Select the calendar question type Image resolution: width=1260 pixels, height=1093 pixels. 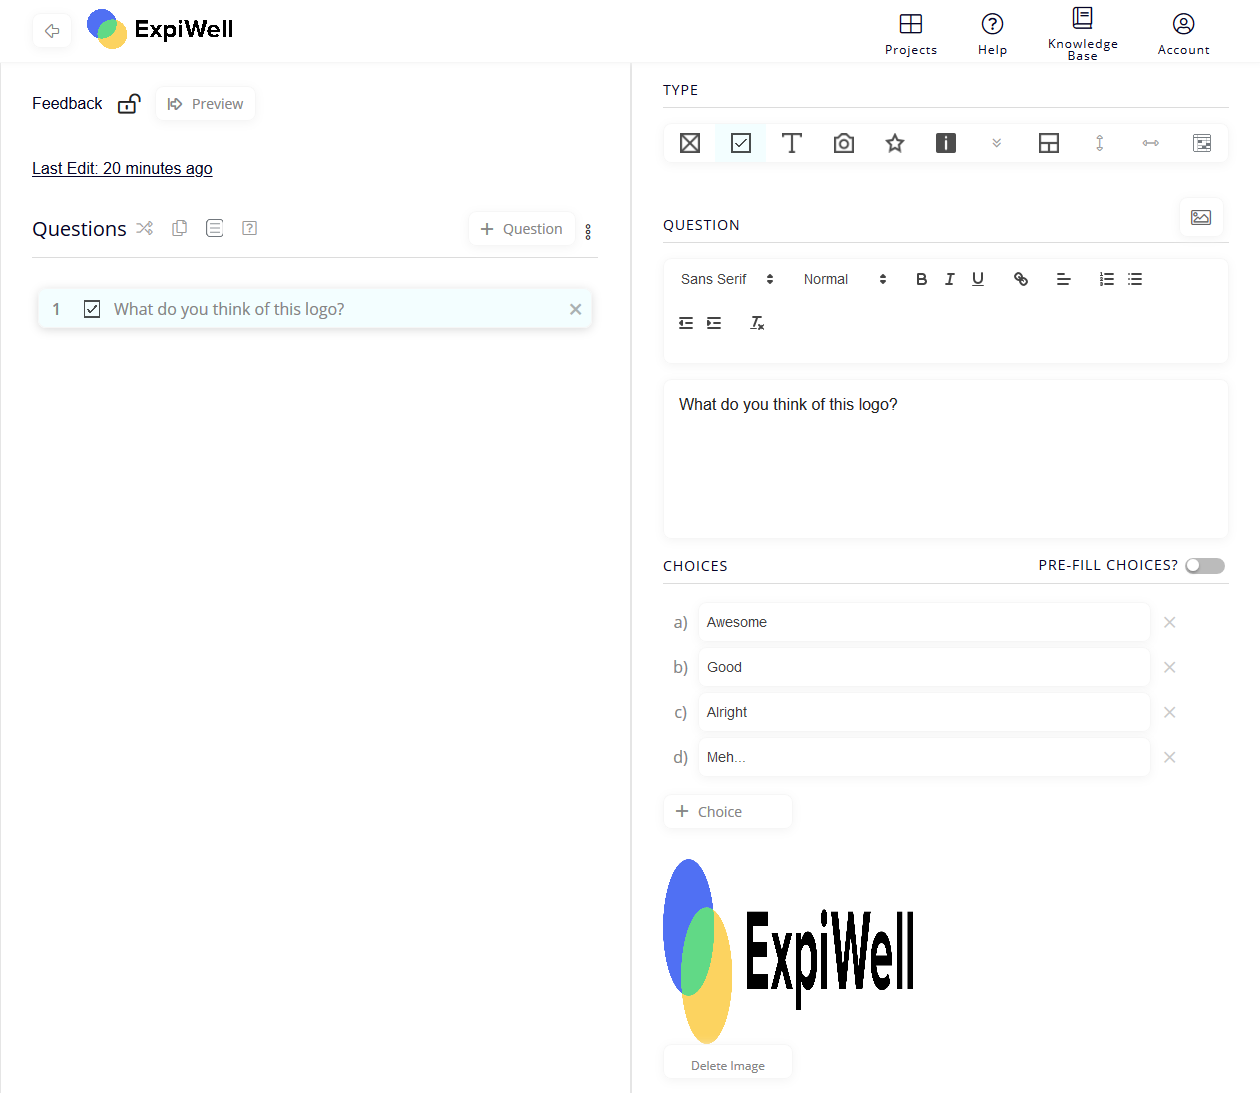(x=1202, y=143)
